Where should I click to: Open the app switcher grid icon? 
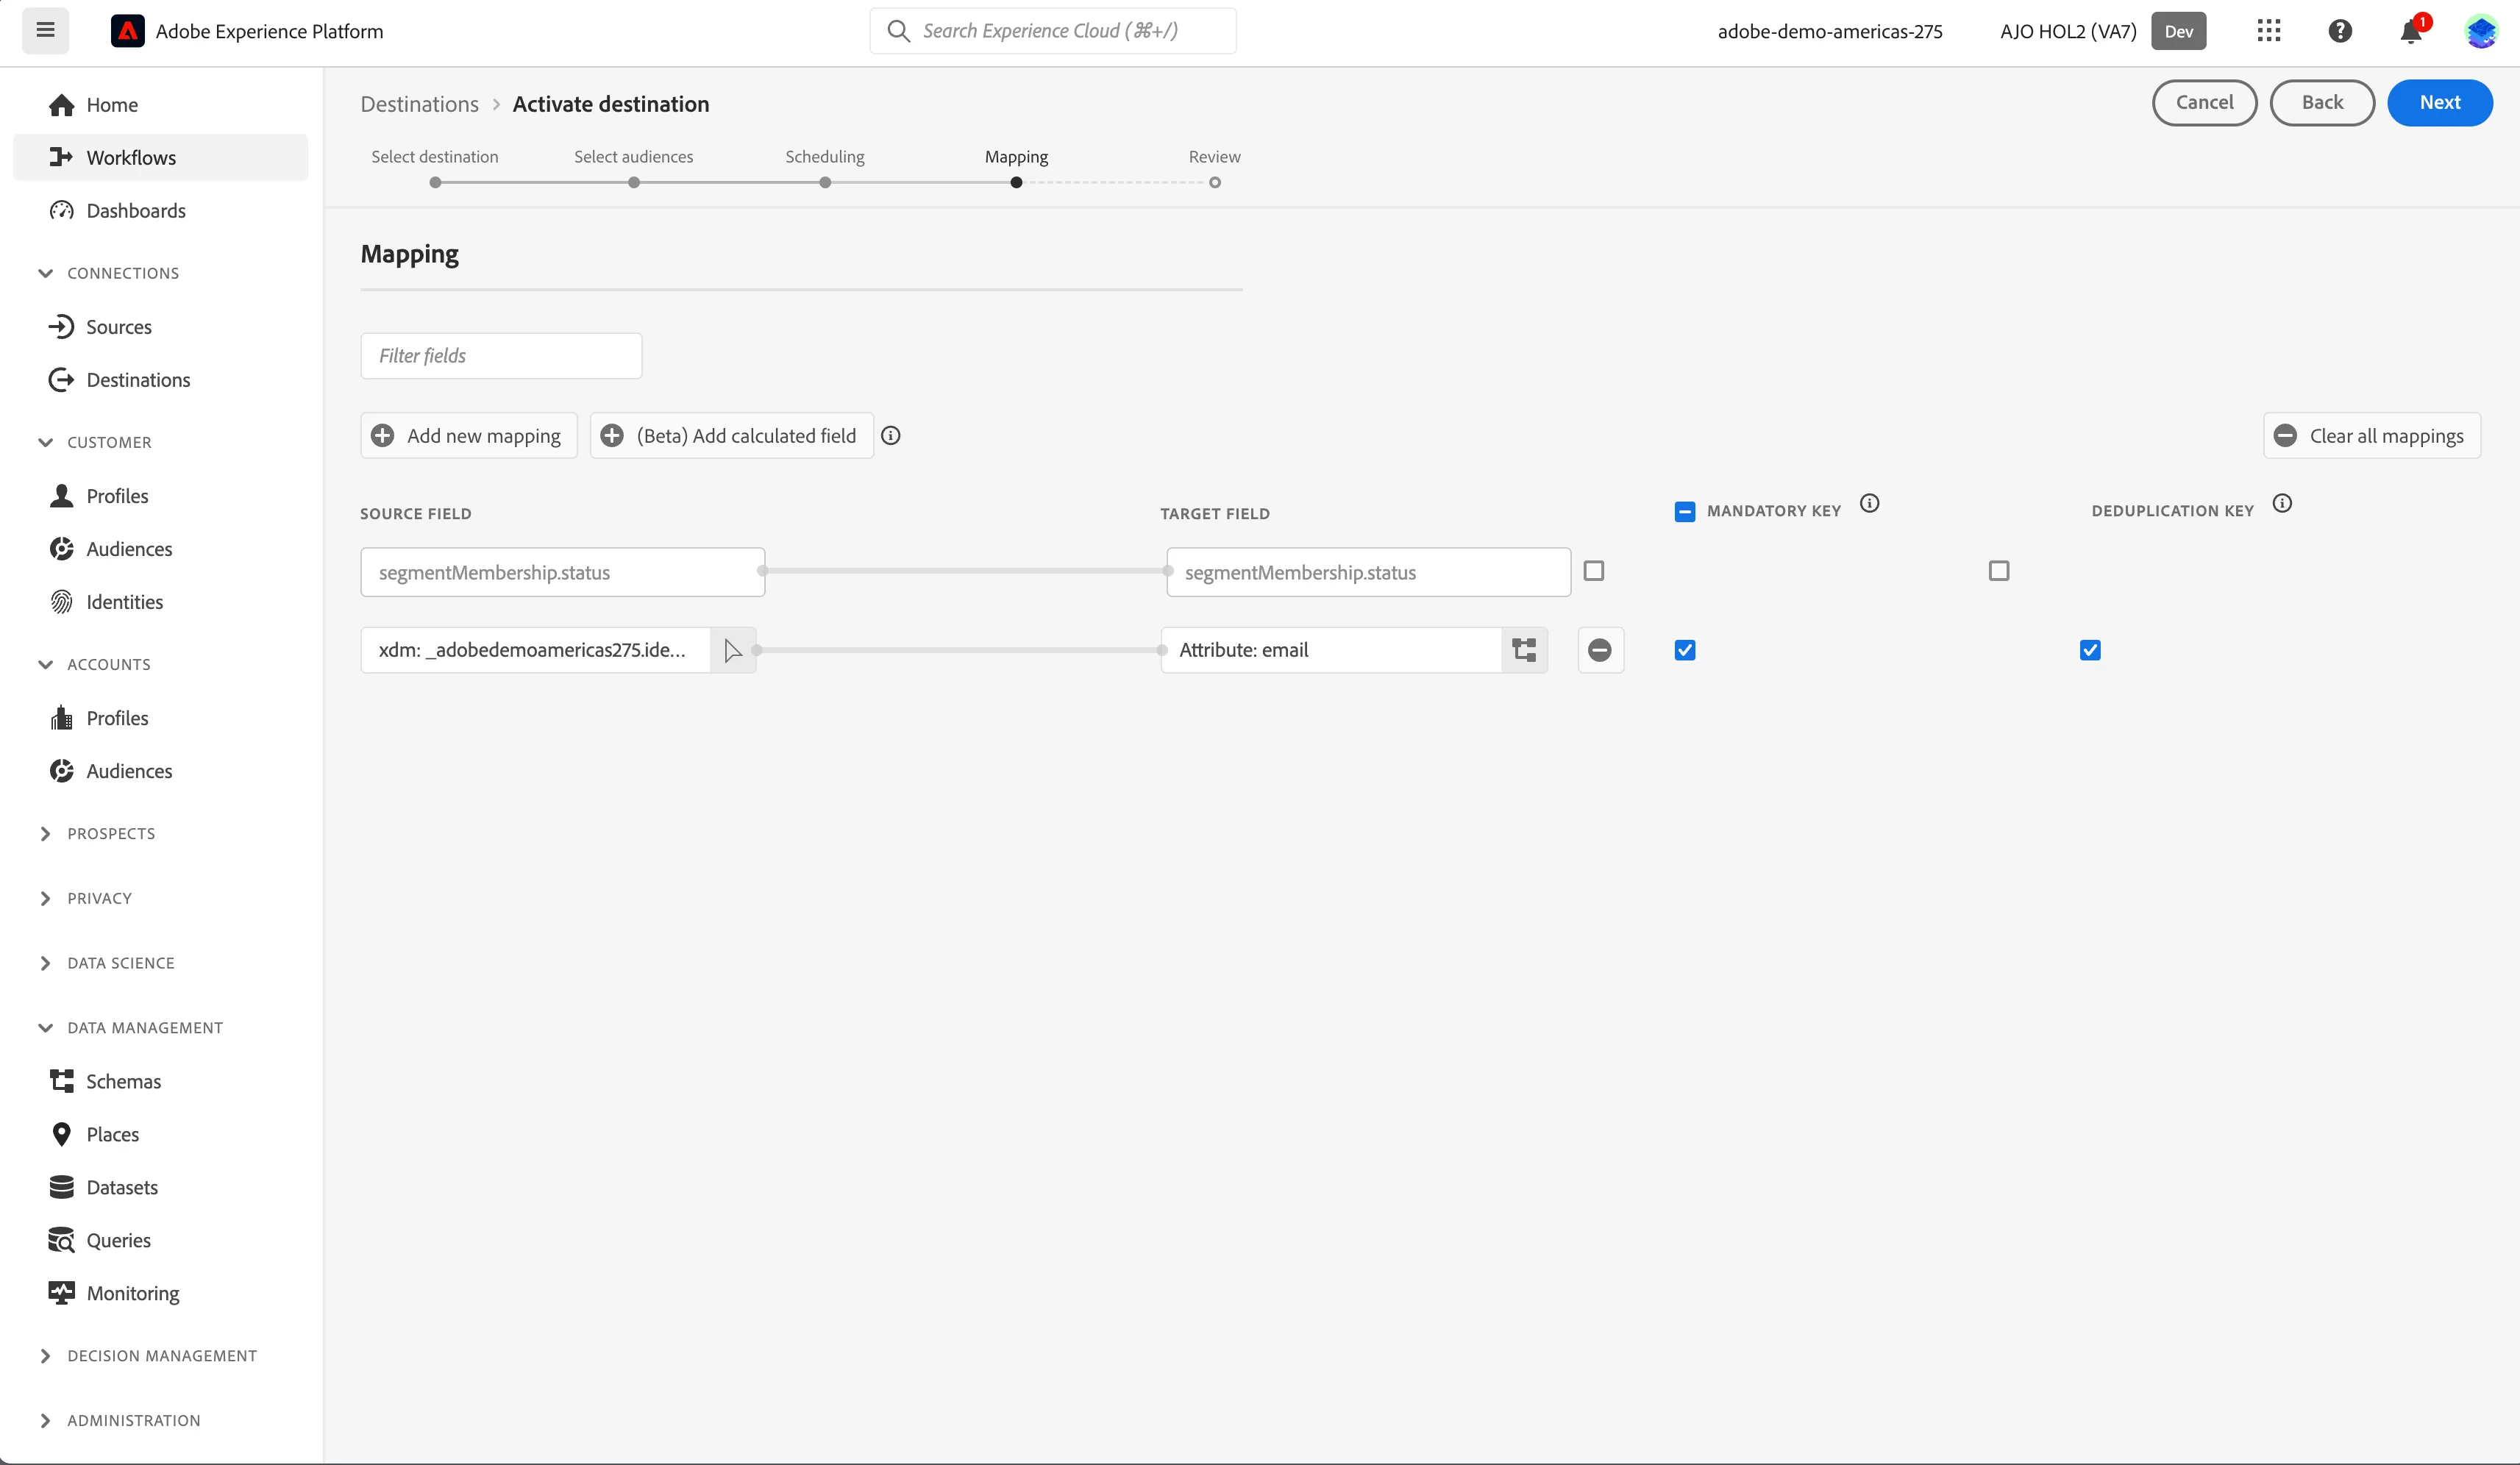(x=2269, y=31)
